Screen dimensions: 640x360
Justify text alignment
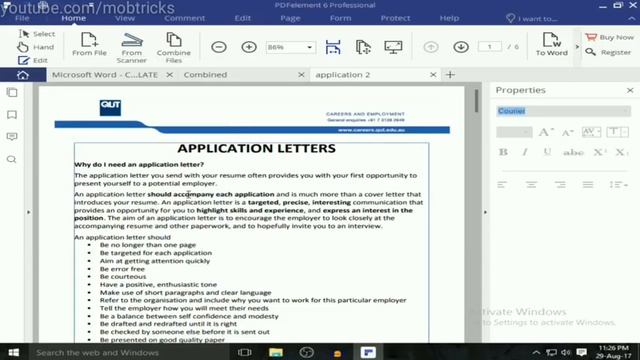588,185
